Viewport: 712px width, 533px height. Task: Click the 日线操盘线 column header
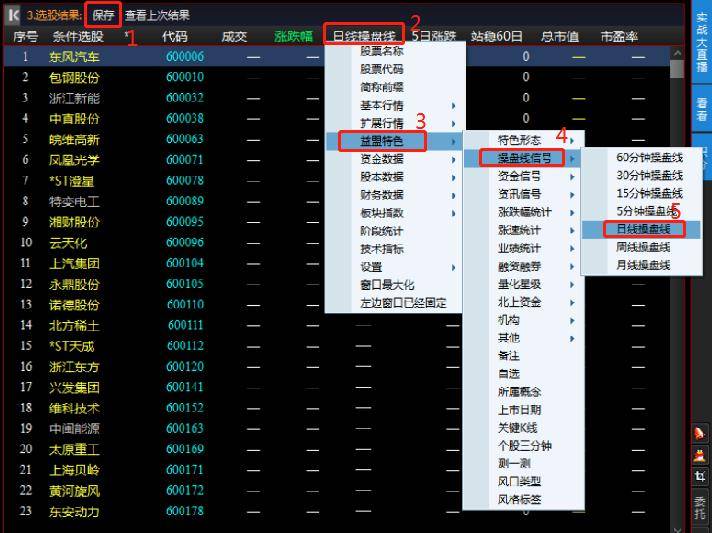(x=364, y=35)
